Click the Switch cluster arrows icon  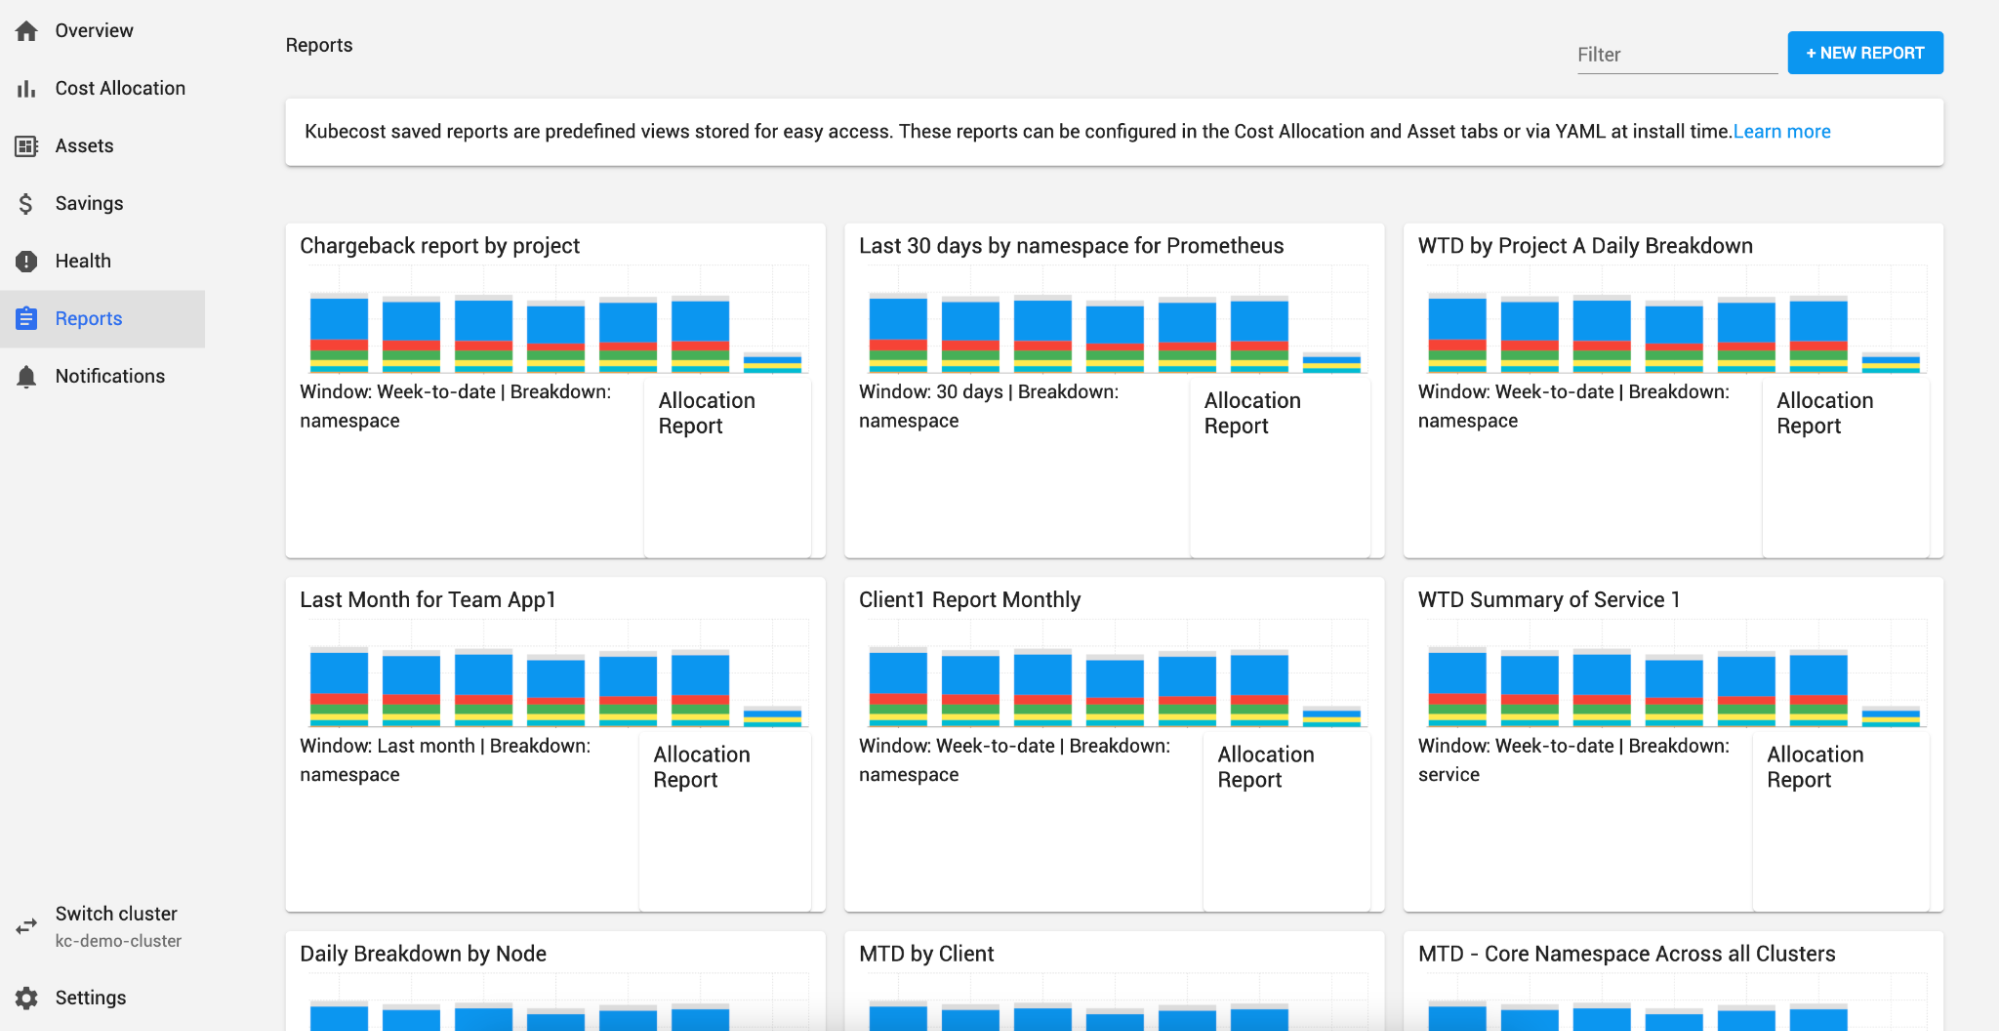[27, 927]
